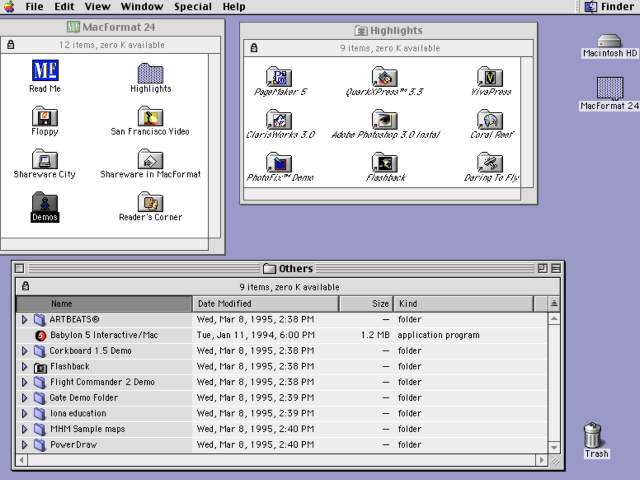Click the Flashback folder icon in Others list
Viewport: 640px width, 480px height.
point(40,367)
